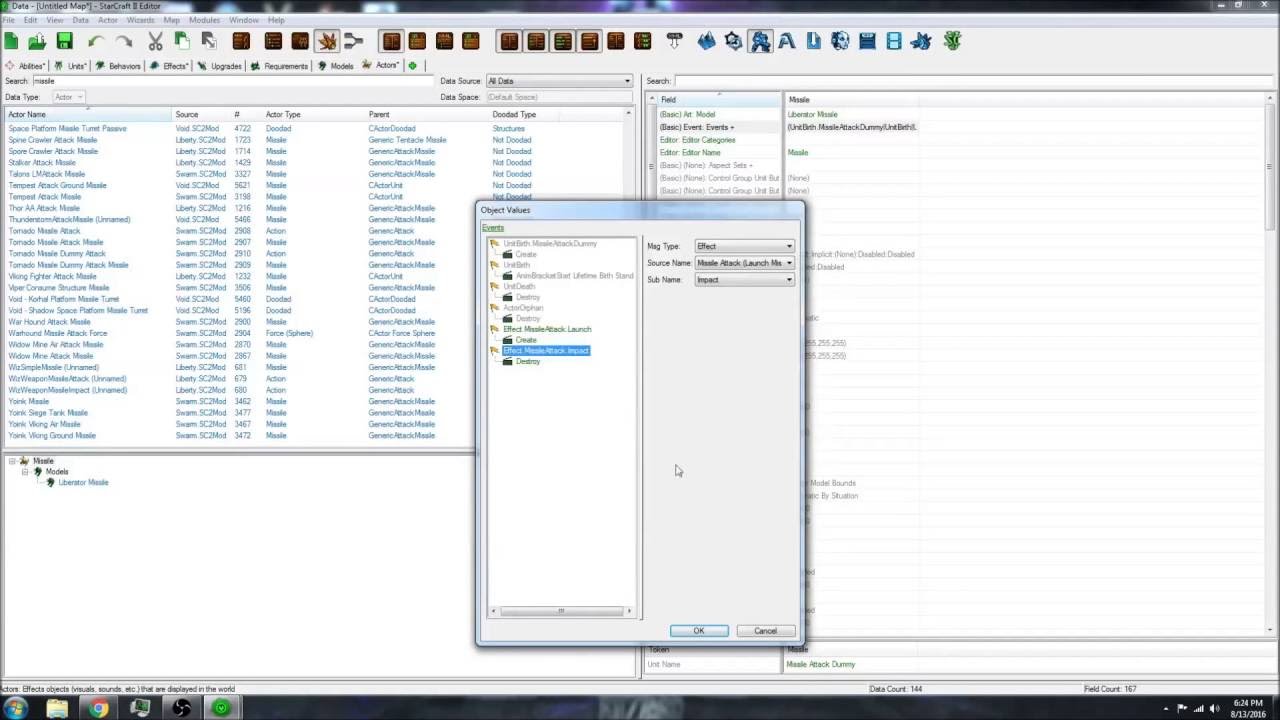Open the Data Space dropdown

coord(560,97)
